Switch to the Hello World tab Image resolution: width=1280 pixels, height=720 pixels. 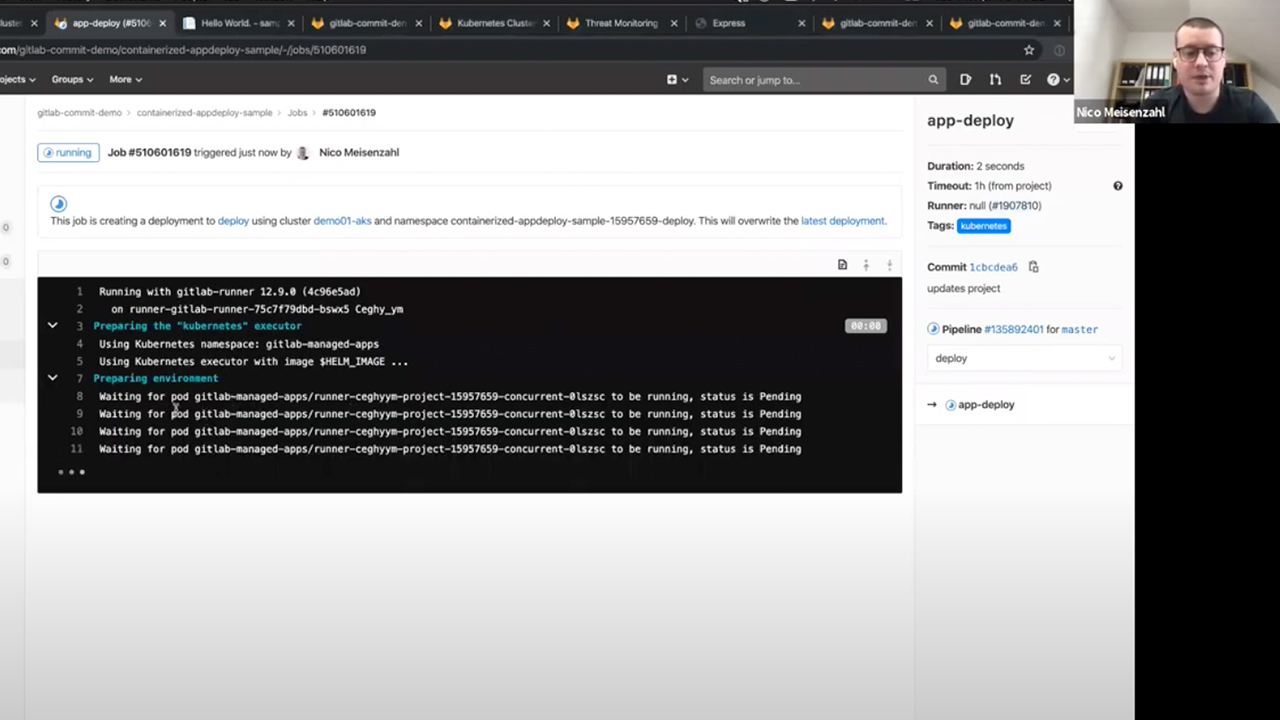tap(240, 23)
